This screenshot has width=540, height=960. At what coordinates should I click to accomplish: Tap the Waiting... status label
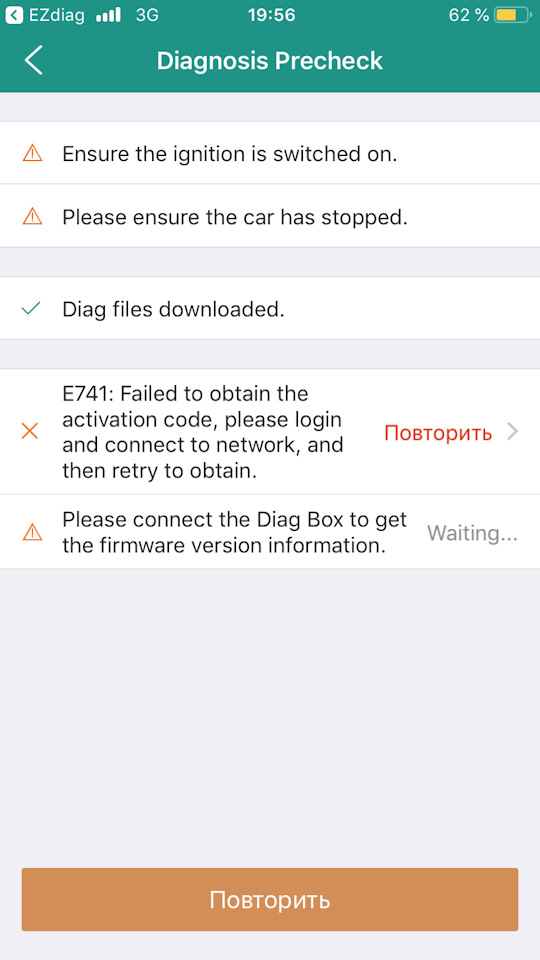(x=472, y=533)
